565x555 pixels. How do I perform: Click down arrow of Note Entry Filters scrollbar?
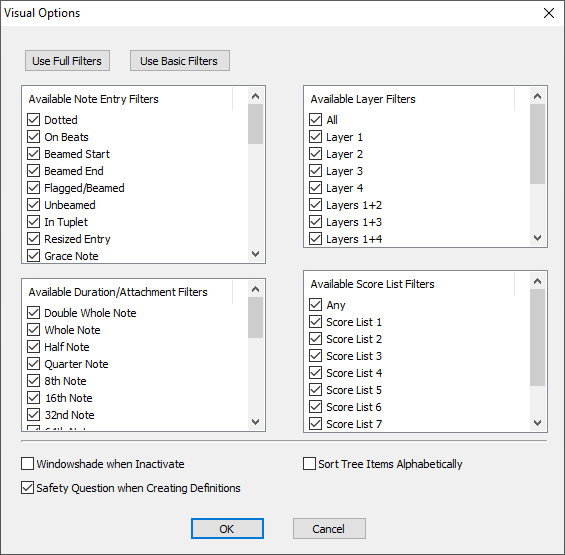pyautogui.click(x=255, y=254)
